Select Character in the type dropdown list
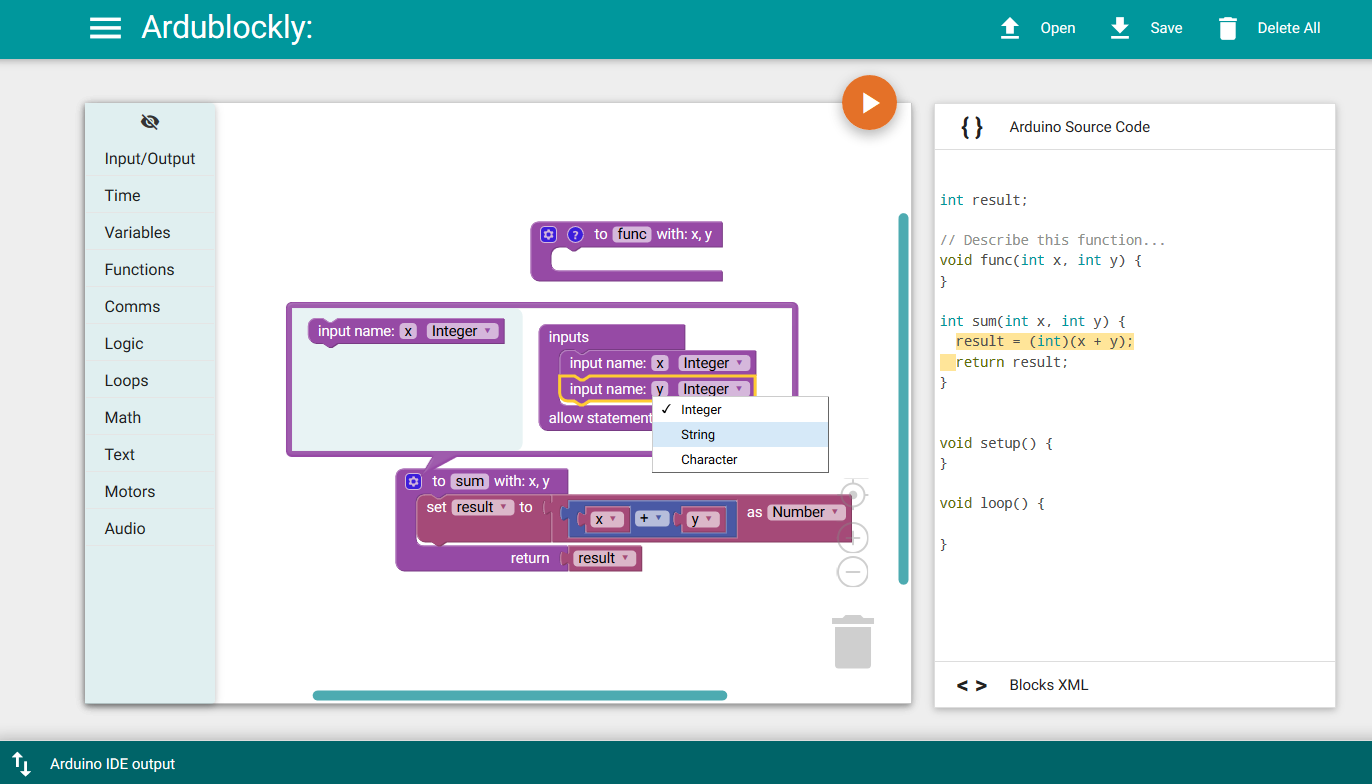This screenshot has height=784, width=1372. coord(740,460)
